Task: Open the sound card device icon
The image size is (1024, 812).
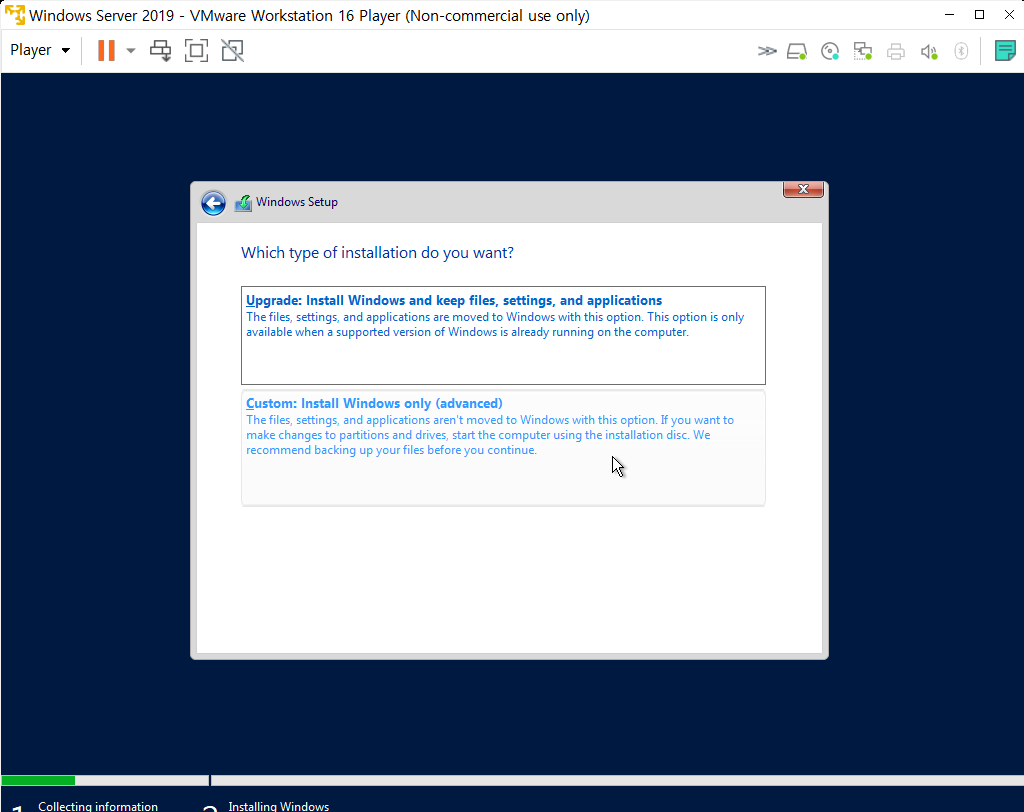Action: click(929, 51)
